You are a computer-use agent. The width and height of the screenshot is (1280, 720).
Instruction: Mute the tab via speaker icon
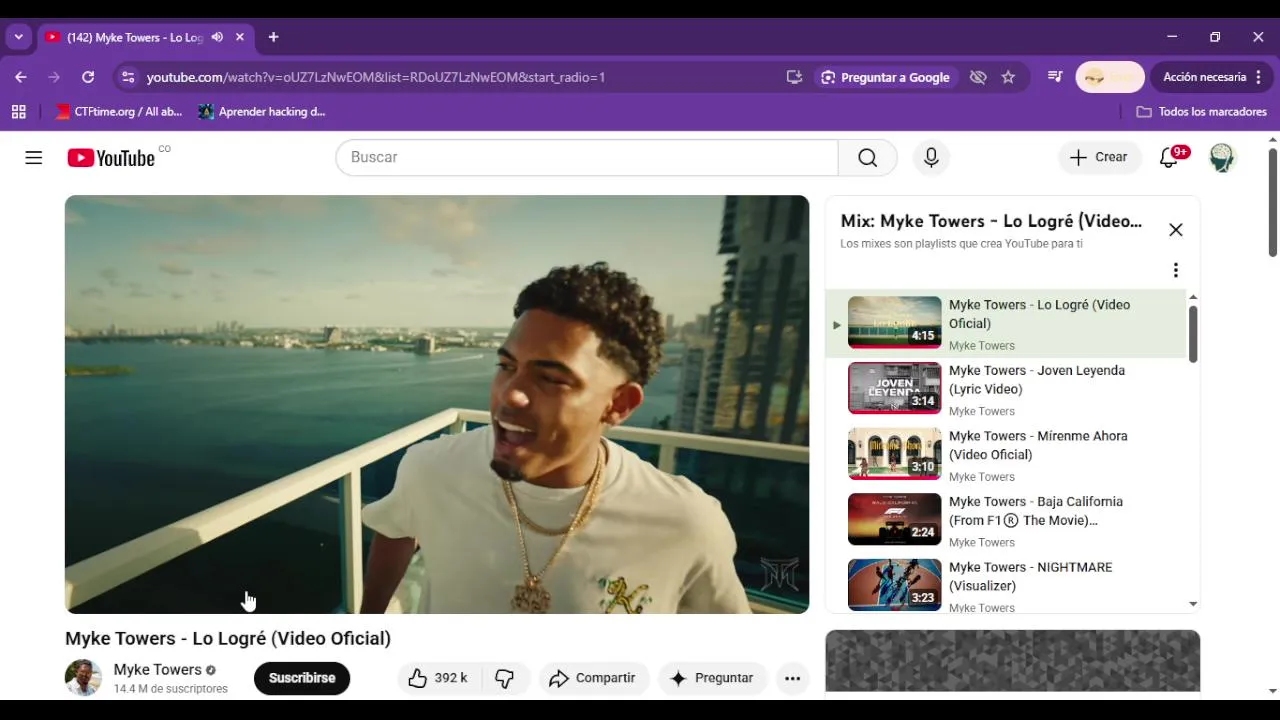217,37
